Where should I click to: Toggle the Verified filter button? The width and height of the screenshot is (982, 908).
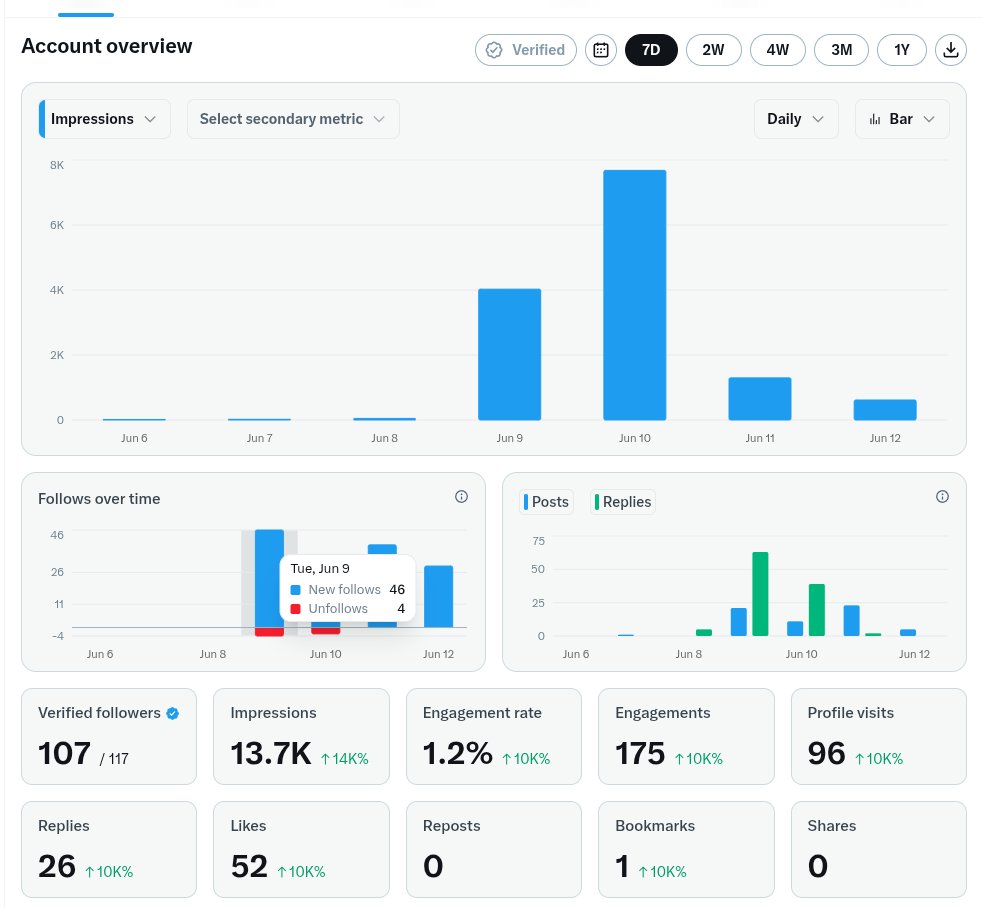525,50
